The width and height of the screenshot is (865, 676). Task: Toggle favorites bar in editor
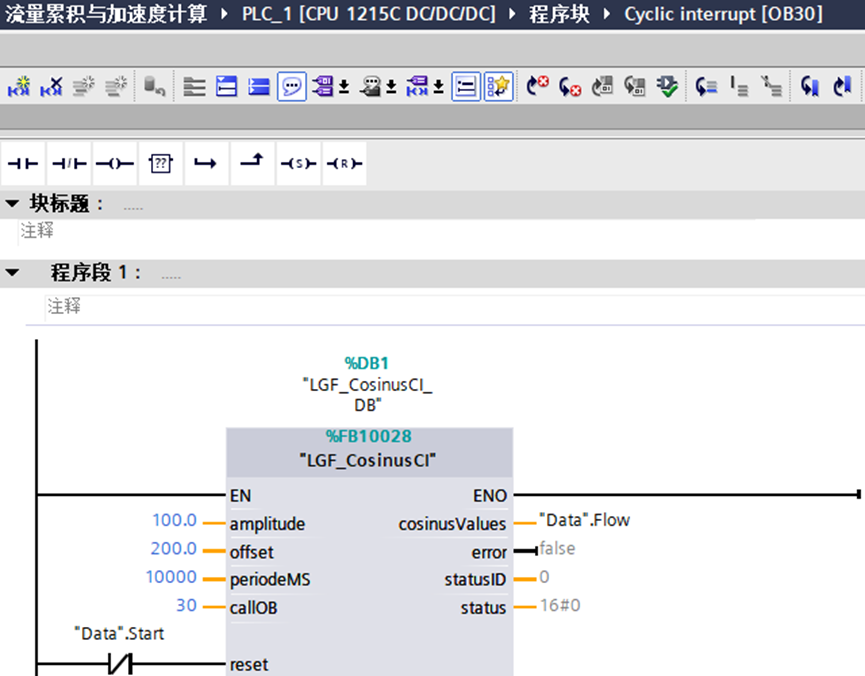coord(498,86)
